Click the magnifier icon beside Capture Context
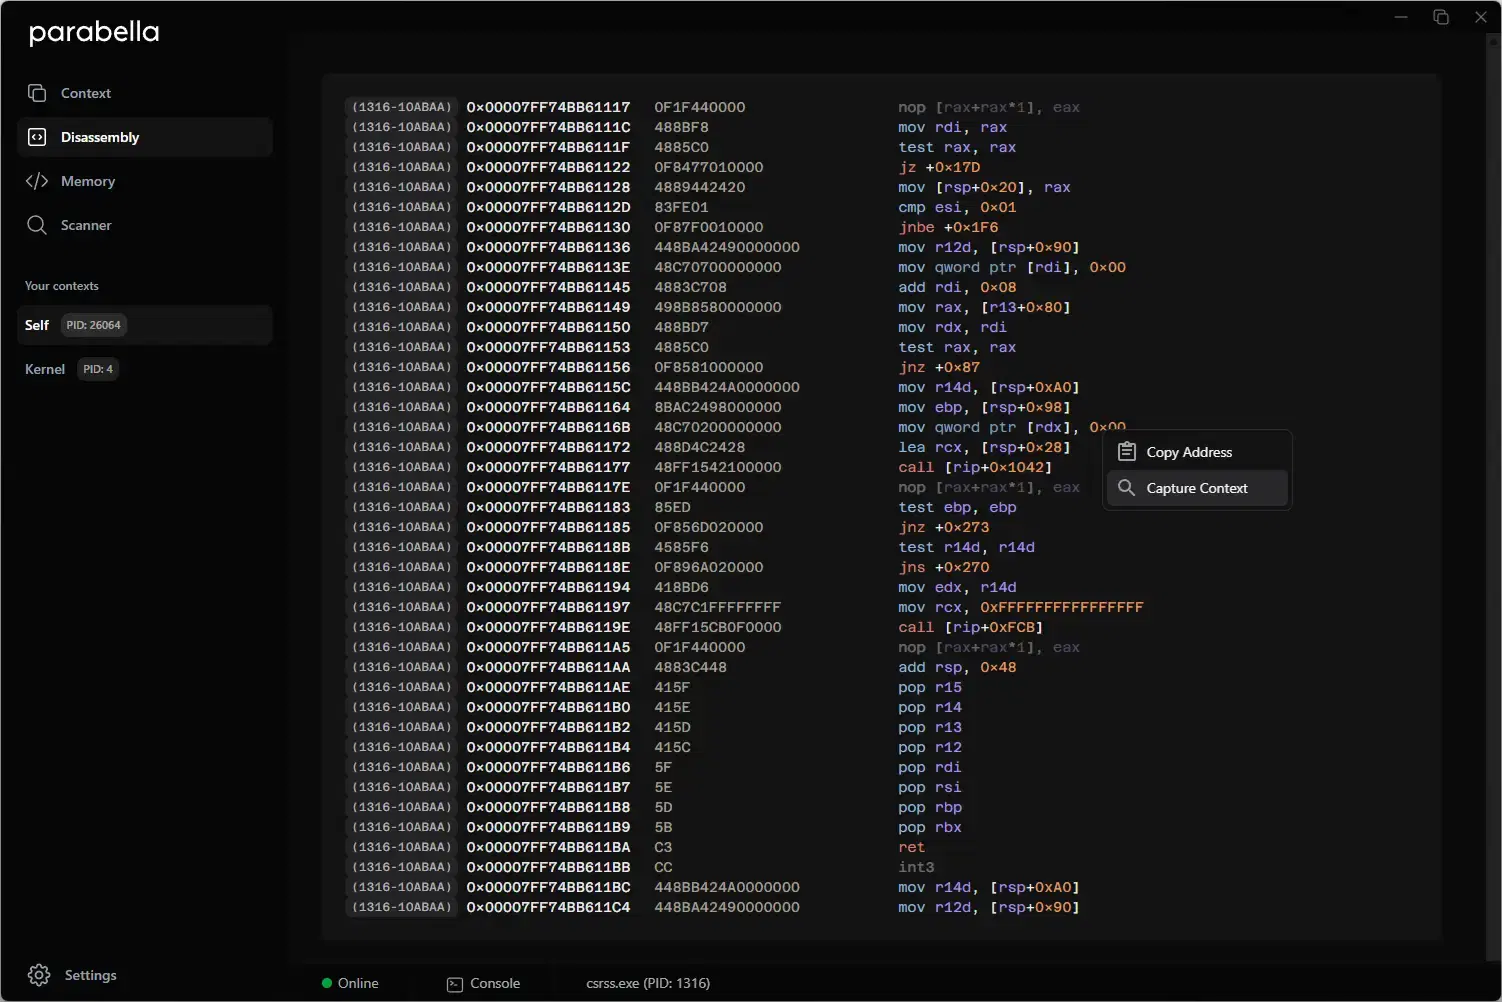This screenshot has width=1502, height=1002. (x=1127, y=488)
